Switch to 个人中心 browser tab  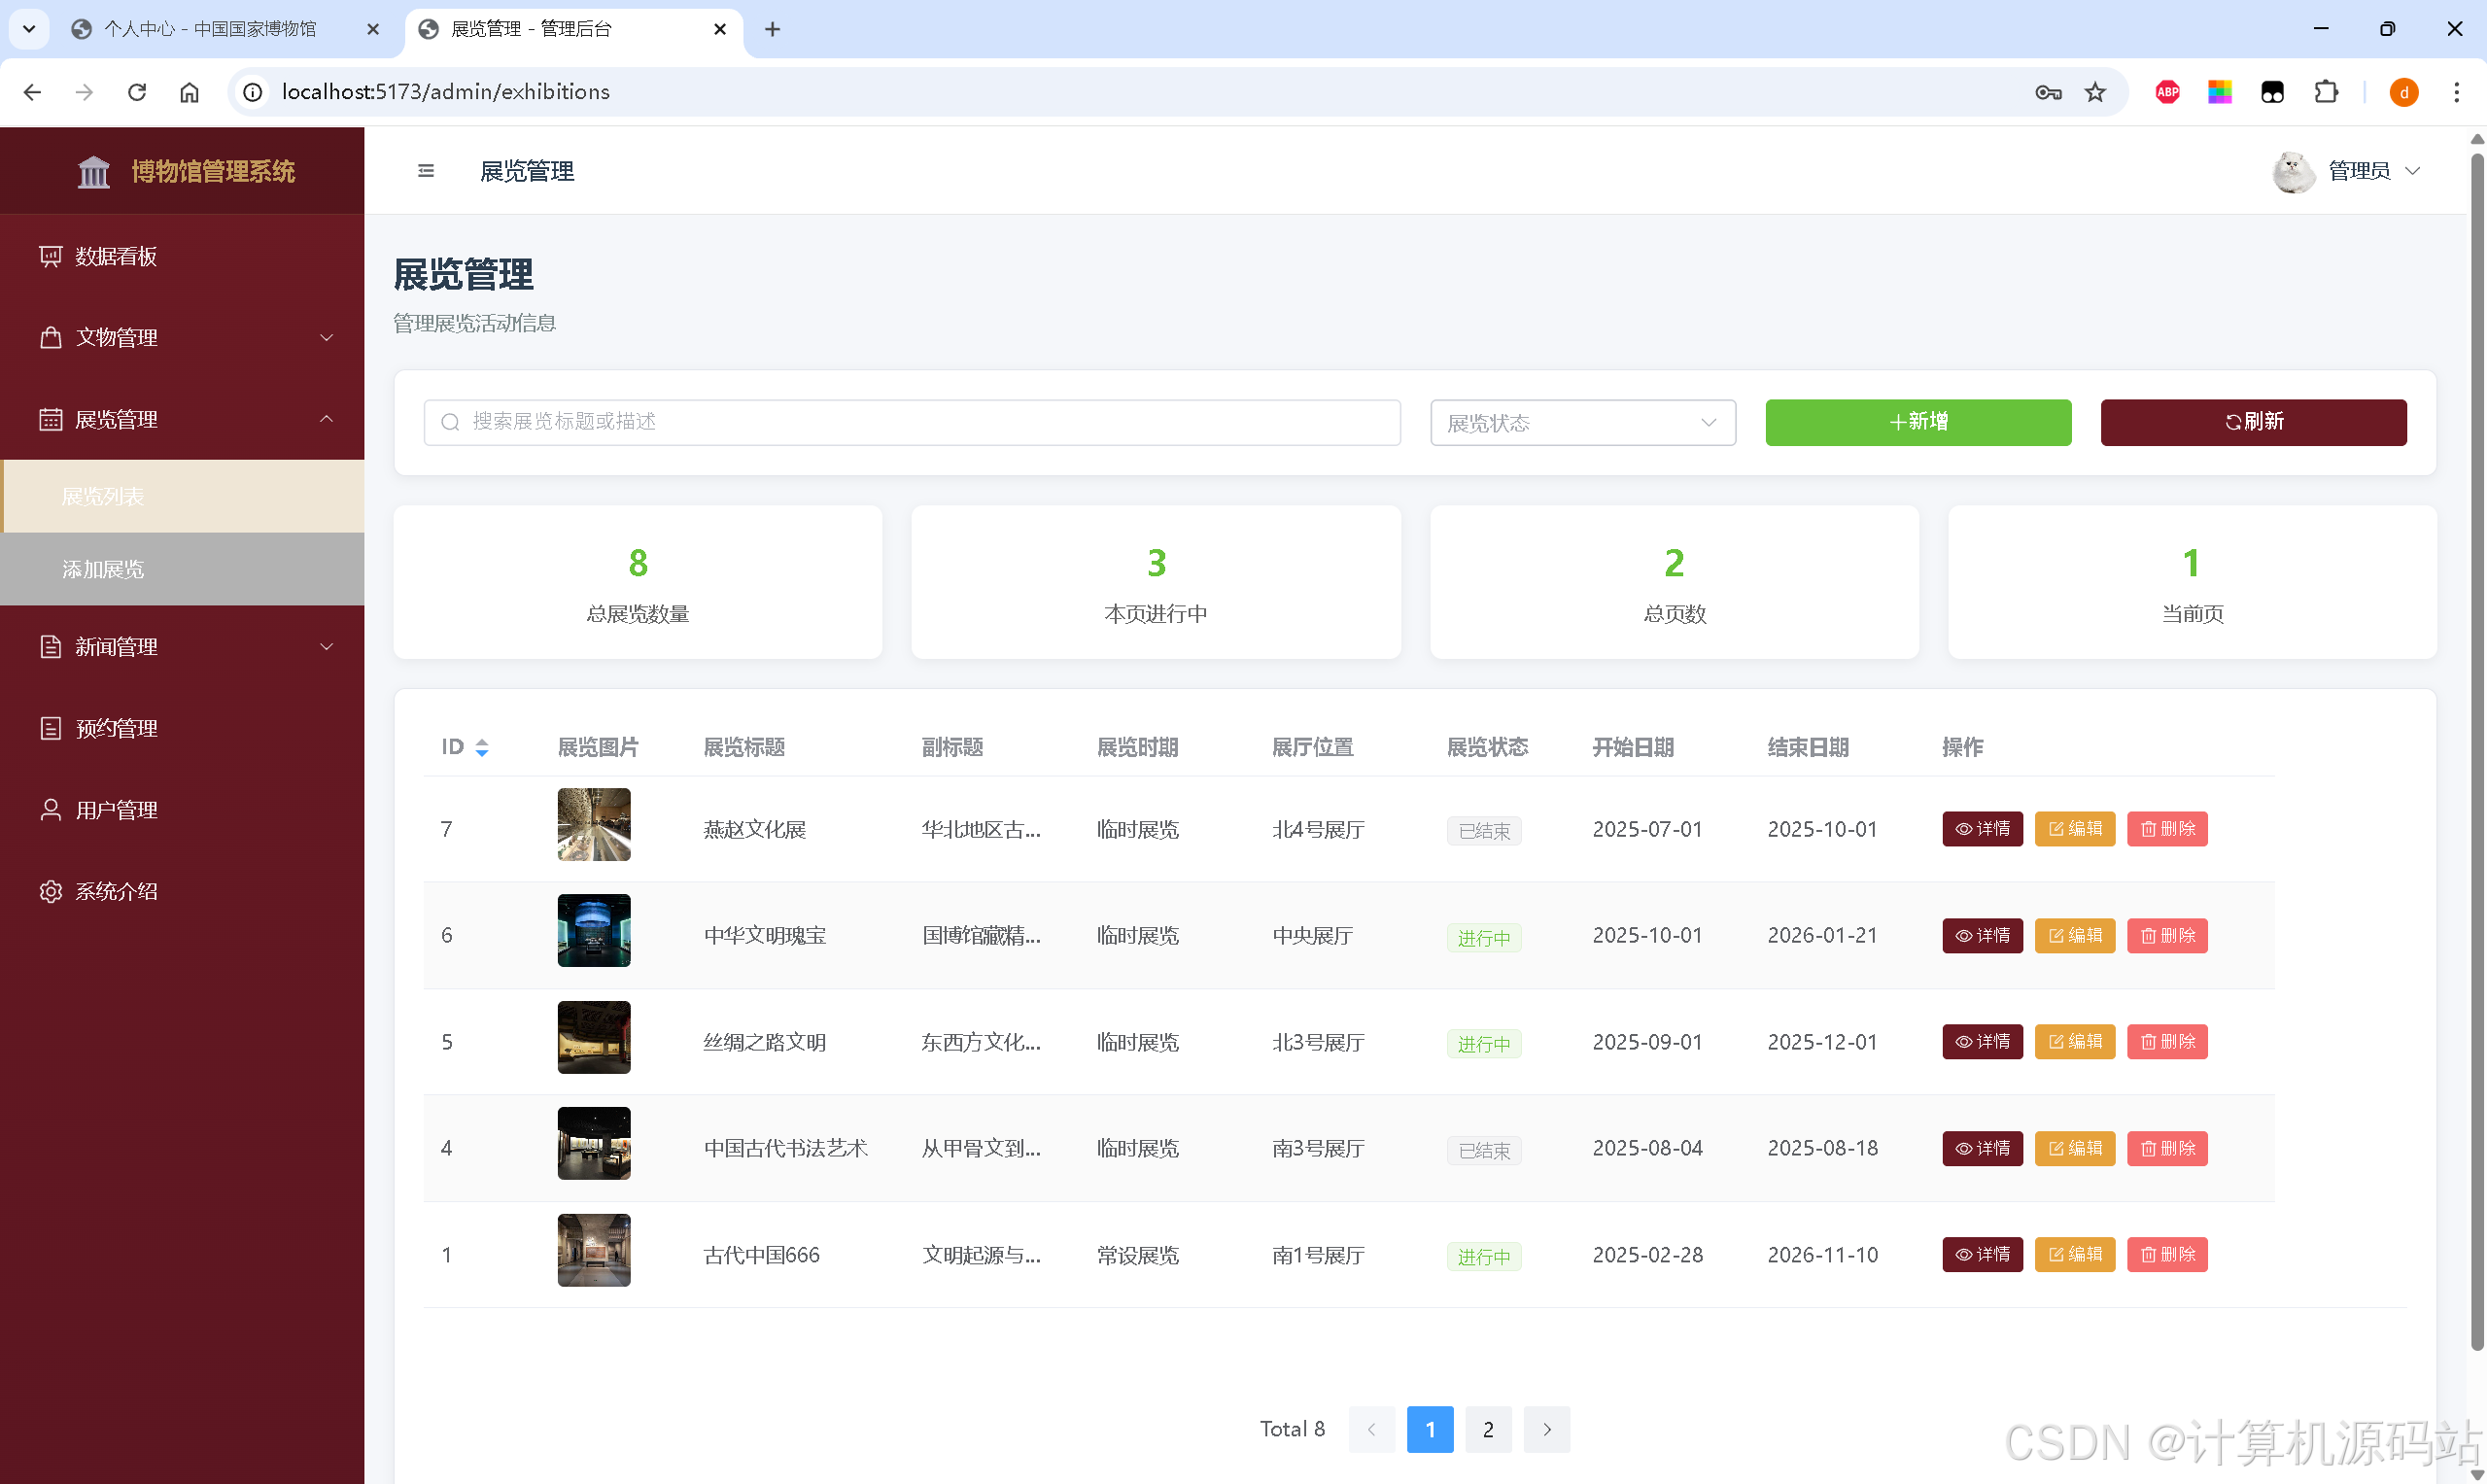[210, 29]
